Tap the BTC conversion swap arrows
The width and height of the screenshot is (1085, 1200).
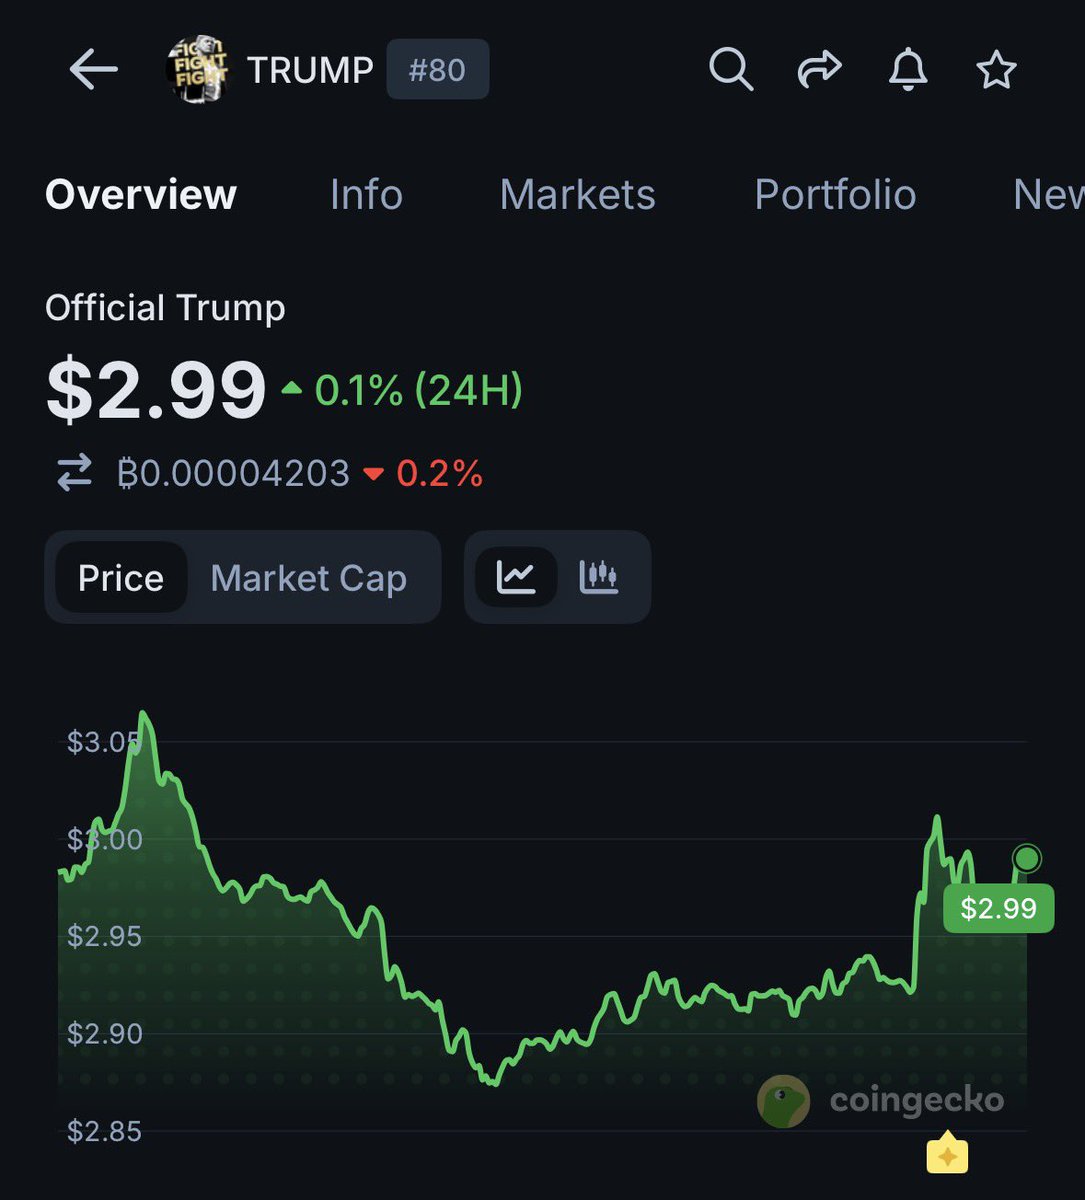(x=74, y=473)
